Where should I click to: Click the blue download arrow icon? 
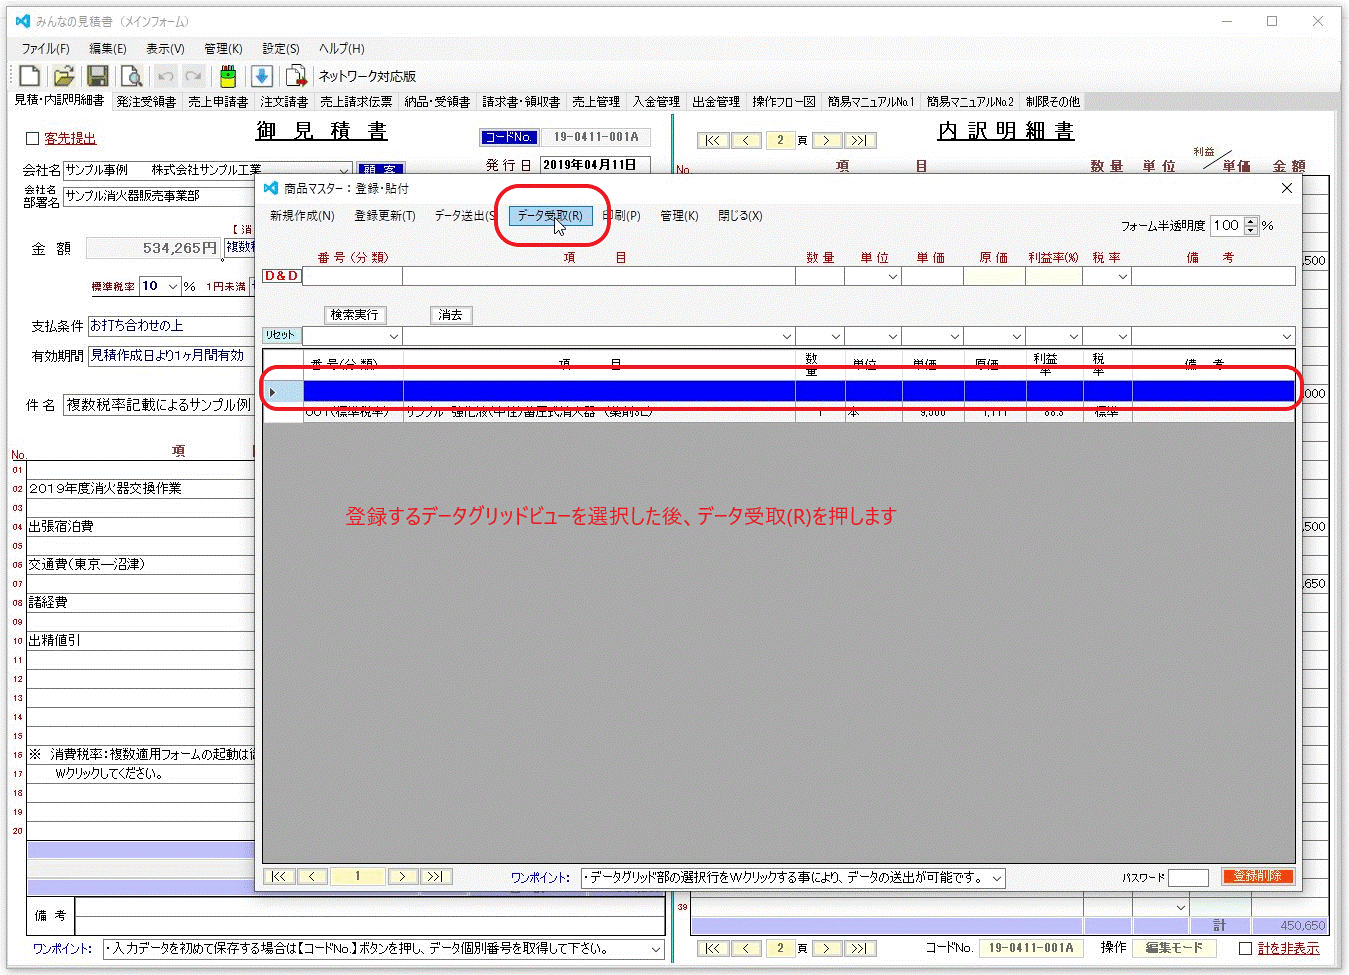coord(262,76)
